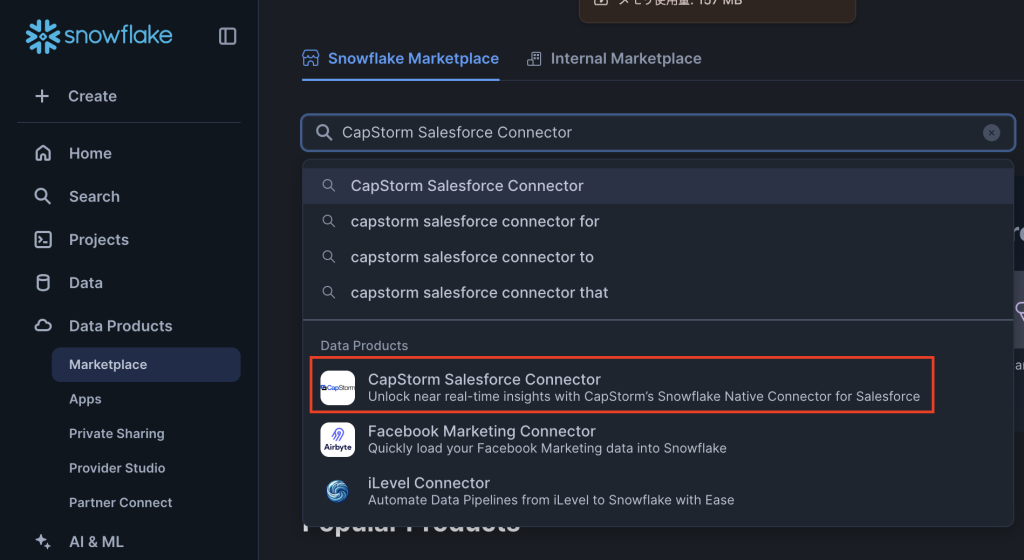
Task: Open AI & ML section
Action: (96, 542)
